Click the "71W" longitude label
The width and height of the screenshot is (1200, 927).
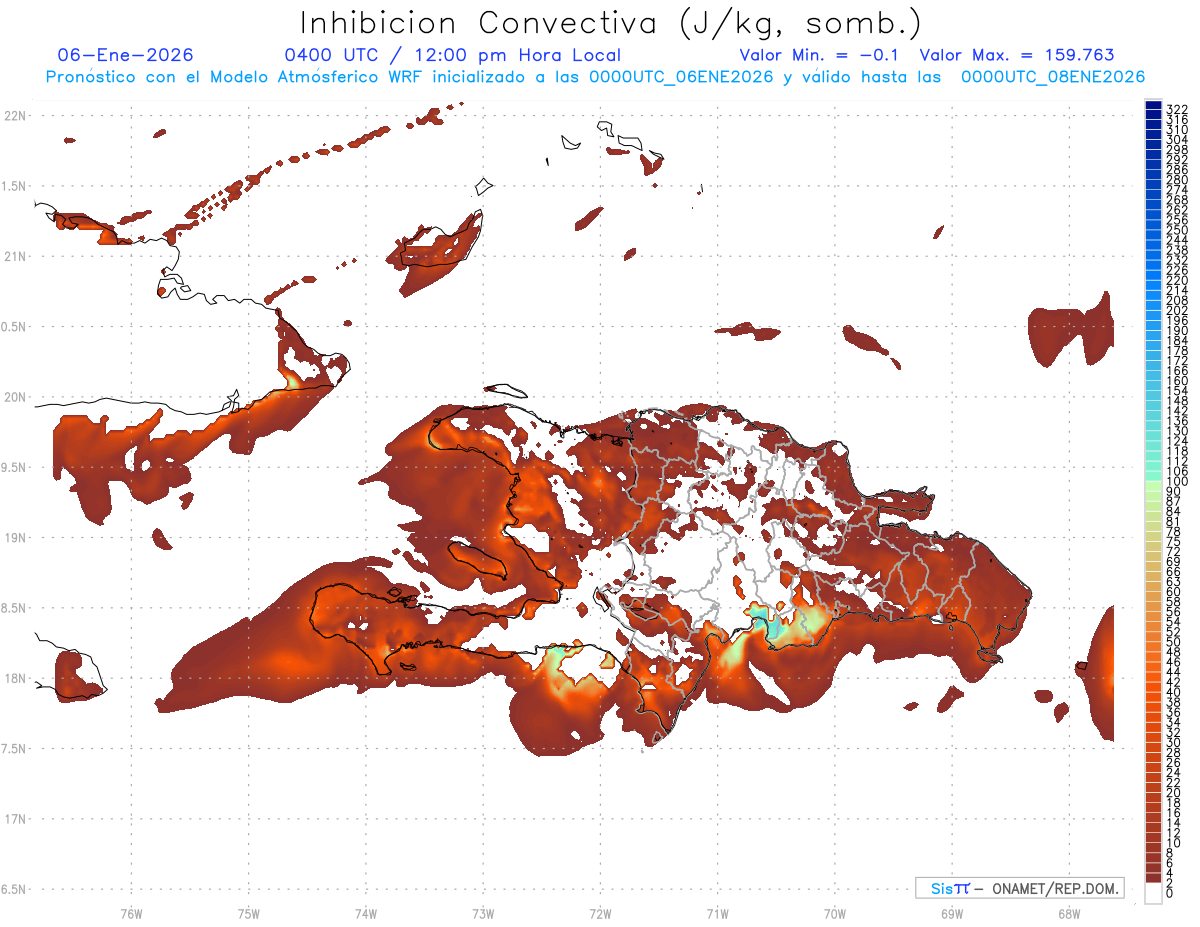pos(717,913)
